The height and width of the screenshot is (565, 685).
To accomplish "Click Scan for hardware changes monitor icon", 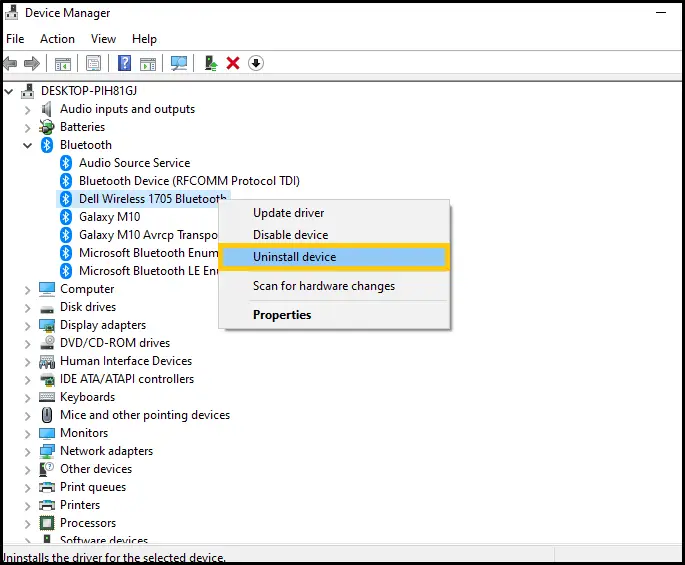I will (179, 64).
